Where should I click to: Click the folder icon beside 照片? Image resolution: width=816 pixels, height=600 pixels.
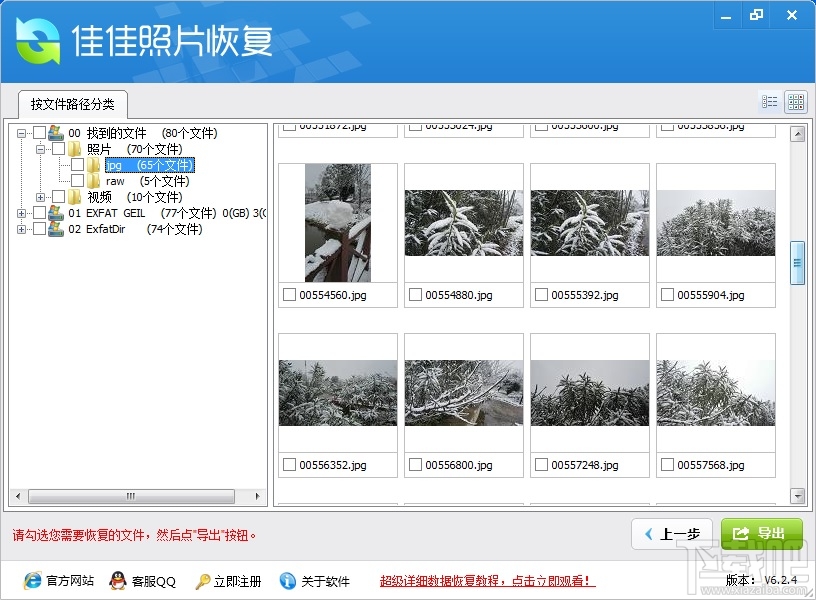pyautogui.click(x=75, y=149)
